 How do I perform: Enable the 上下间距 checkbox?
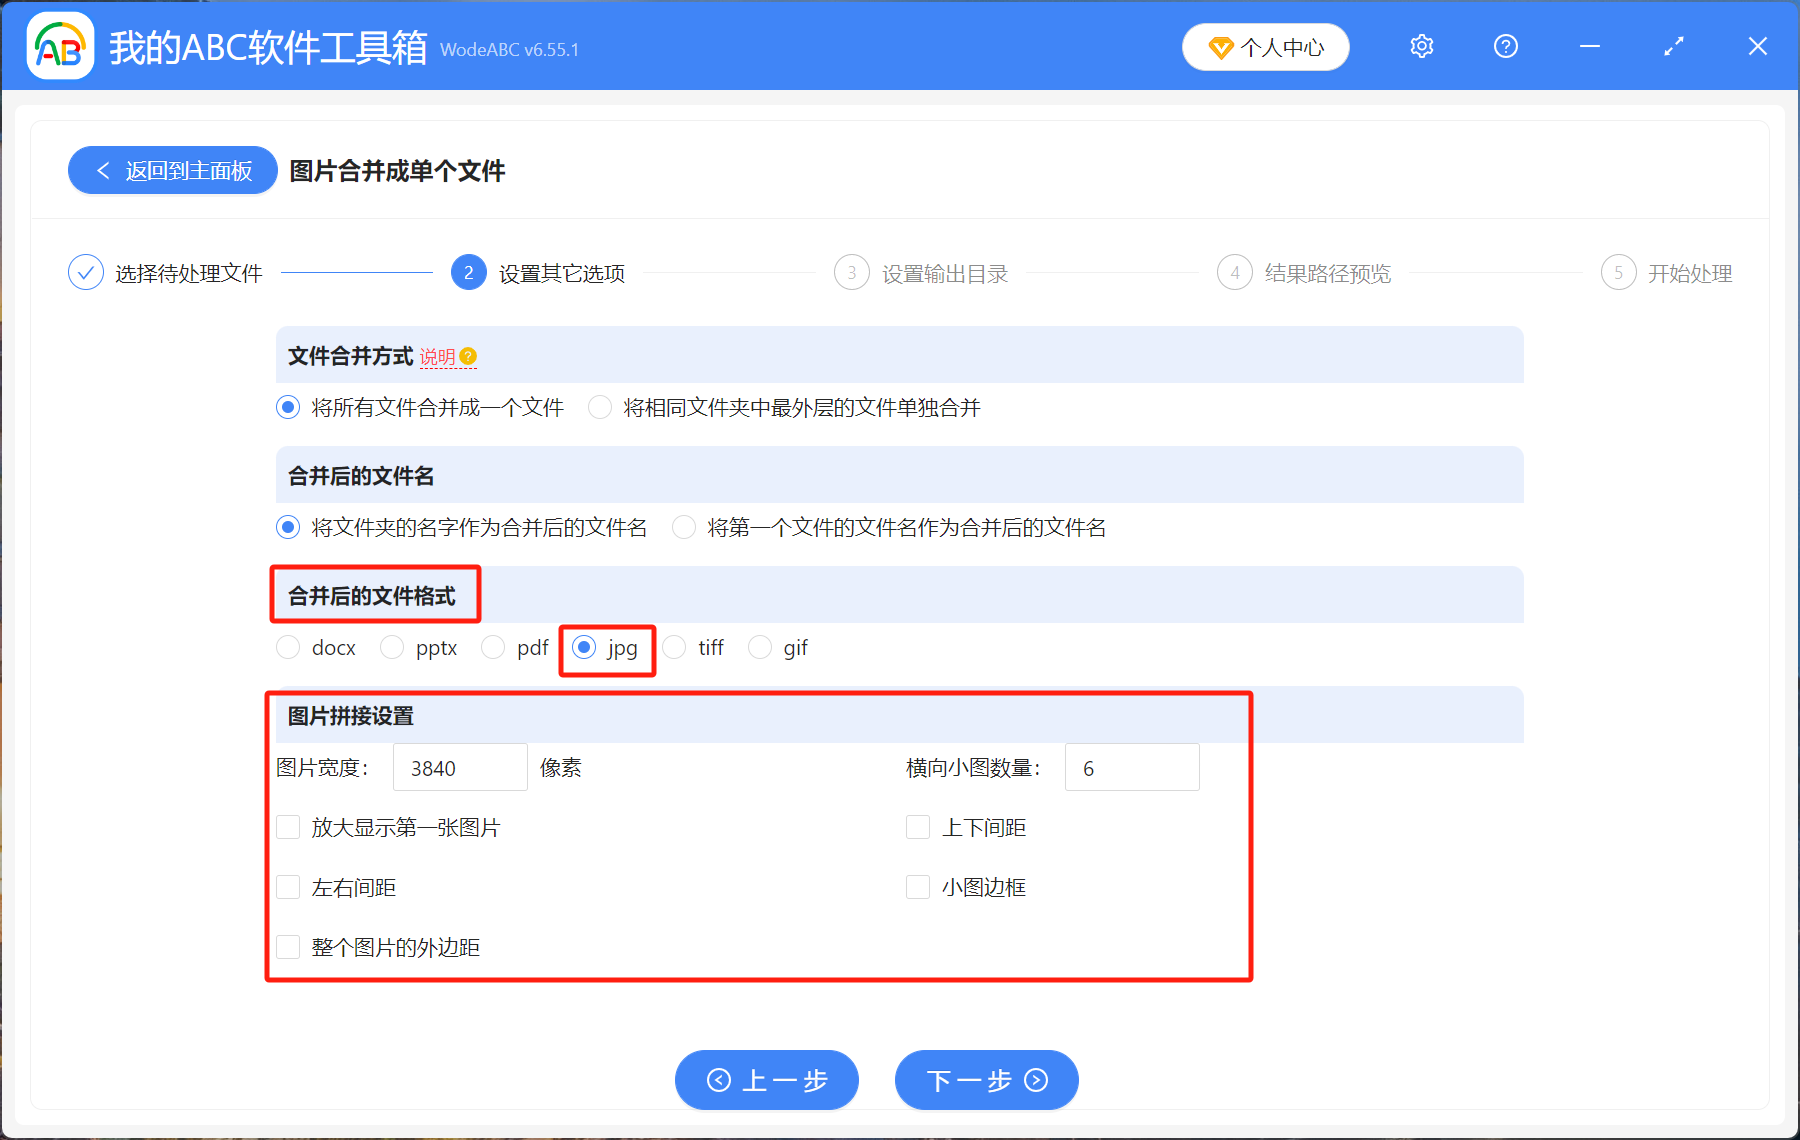point(917,827)
